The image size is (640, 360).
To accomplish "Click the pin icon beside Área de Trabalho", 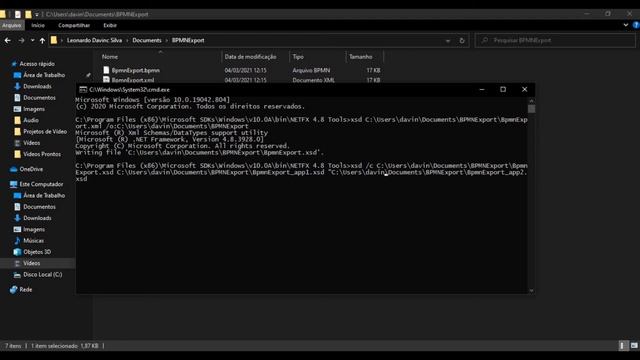I will point(88,75).
